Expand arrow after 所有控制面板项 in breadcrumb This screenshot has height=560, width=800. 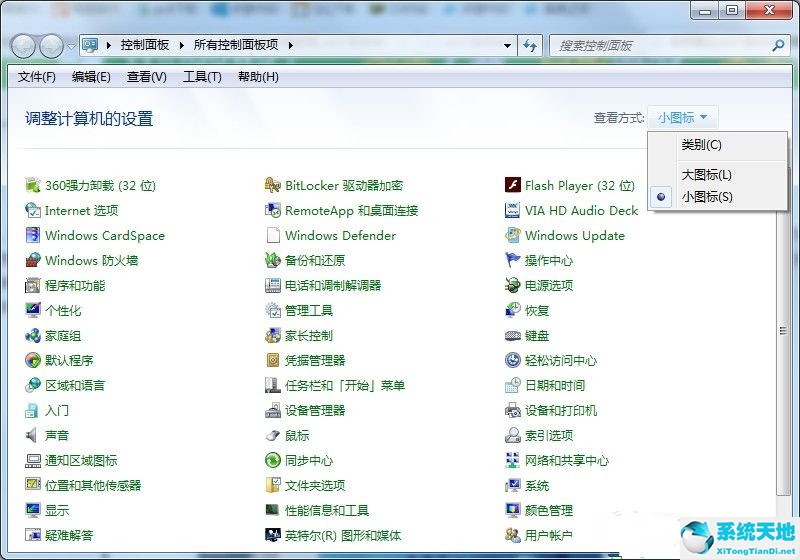[x=291, y=45]
